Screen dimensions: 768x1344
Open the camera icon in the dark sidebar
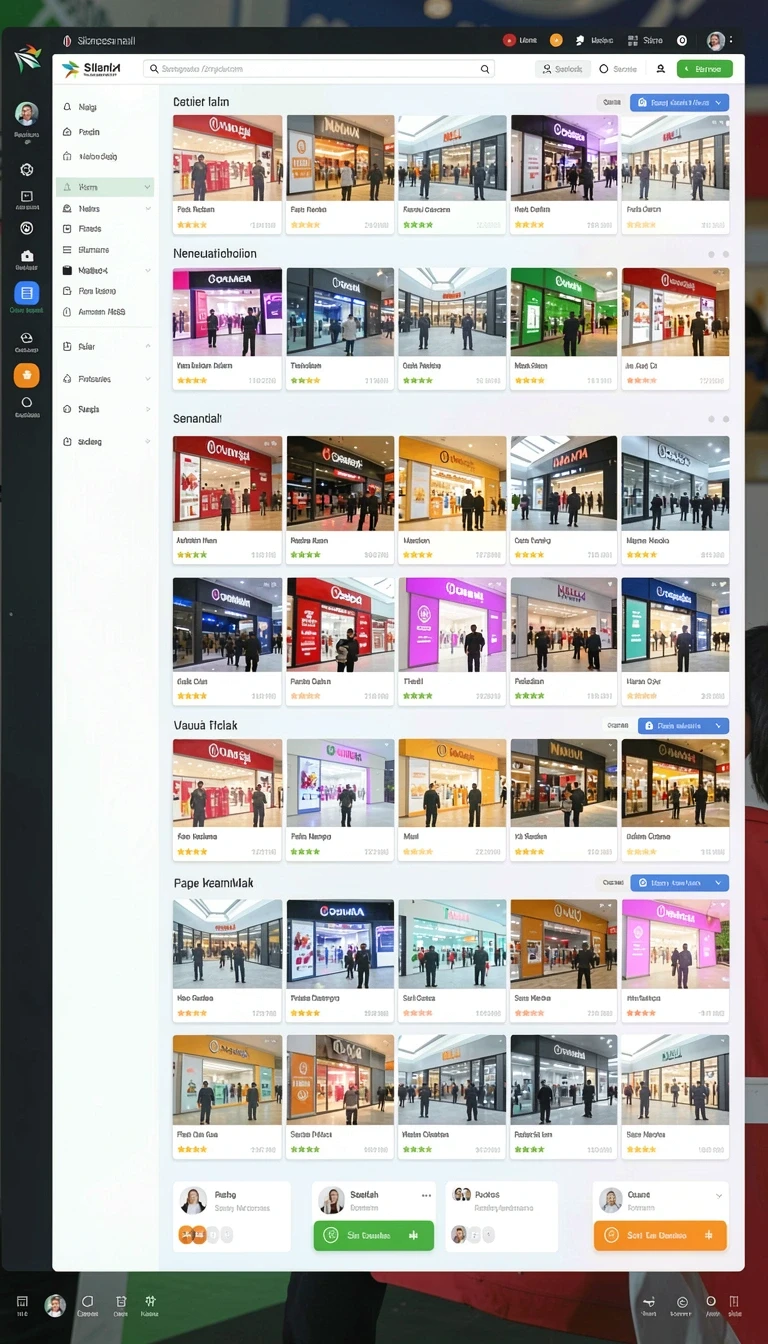[x=27, y=255]
